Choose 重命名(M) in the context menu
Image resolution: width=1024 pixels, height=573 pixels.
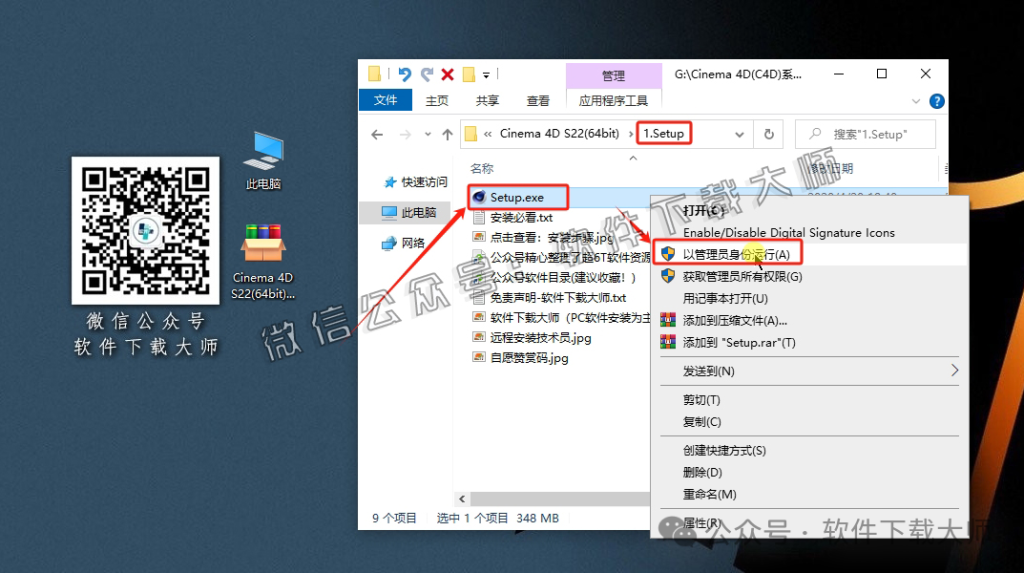coord(709,495)
